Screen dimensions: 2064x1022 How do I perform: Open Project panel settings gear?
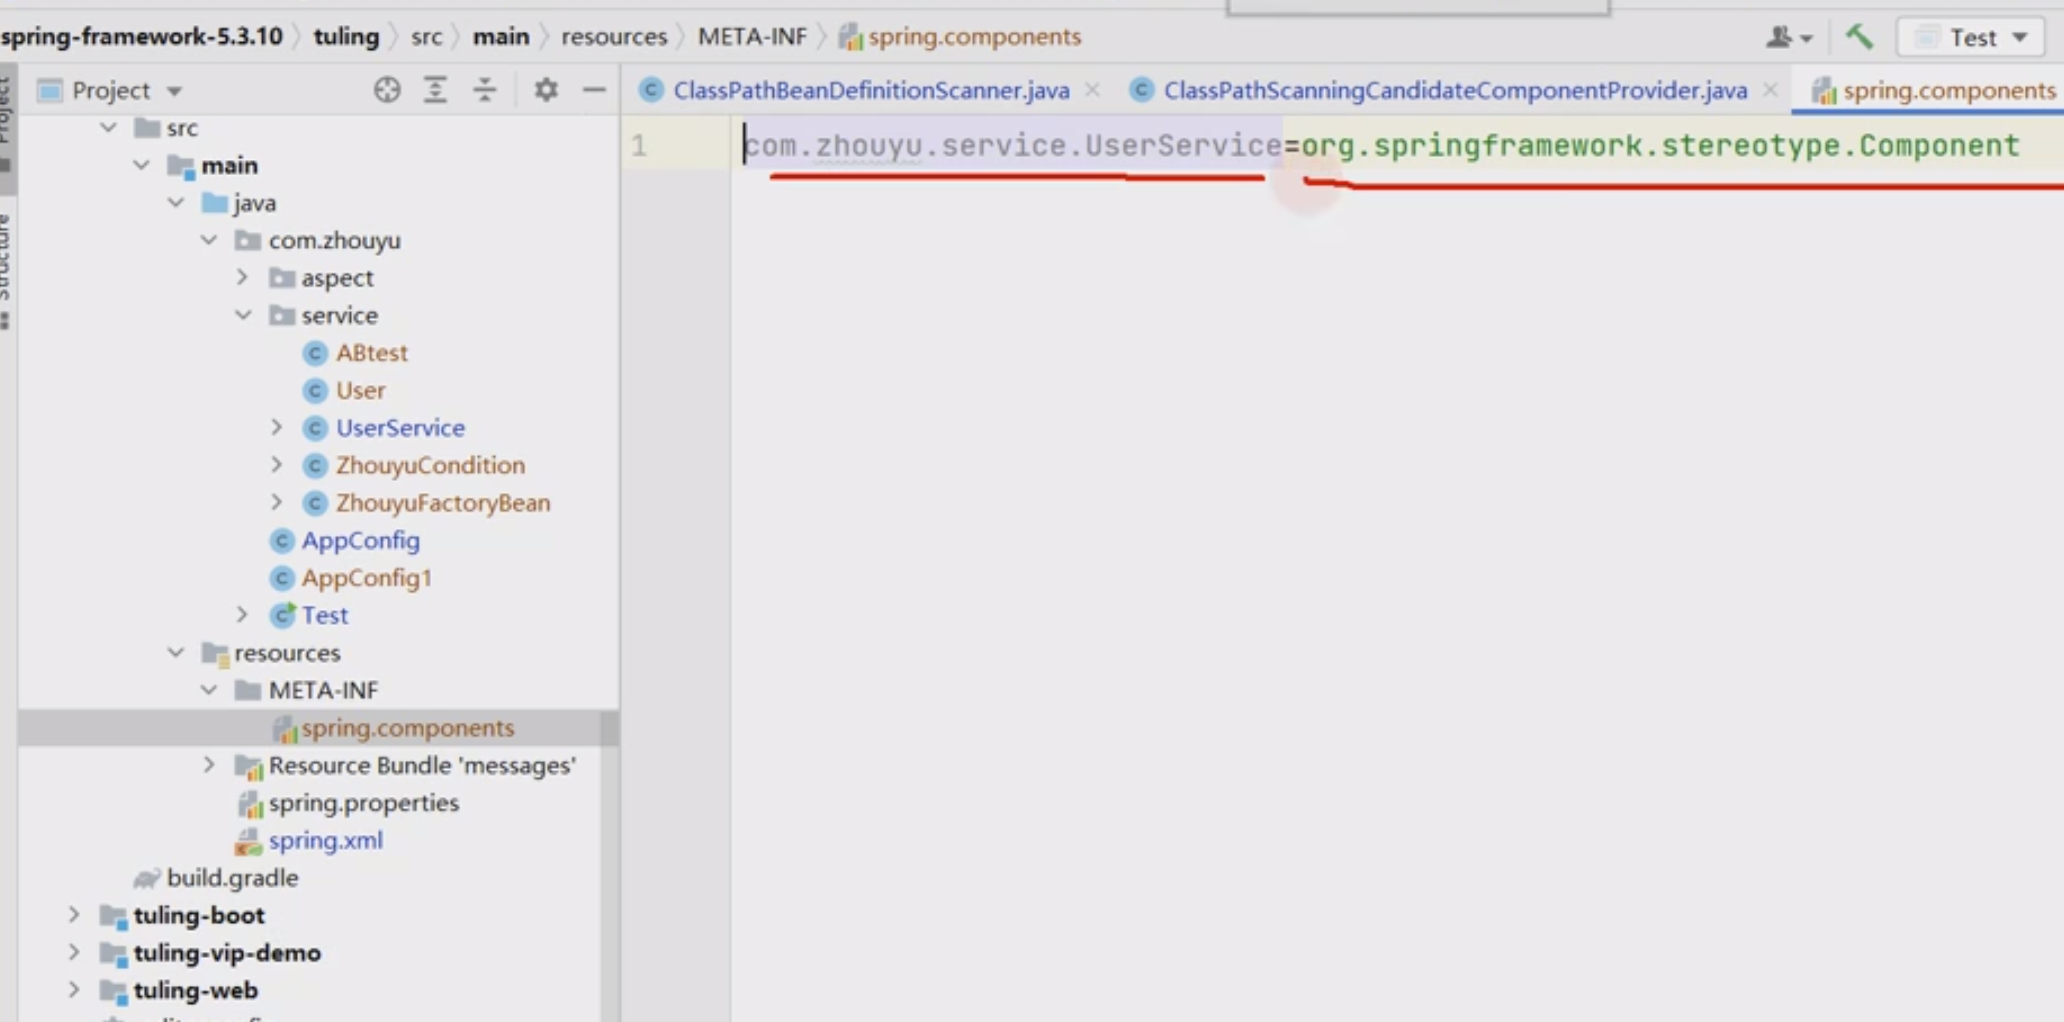pos(546,90)
